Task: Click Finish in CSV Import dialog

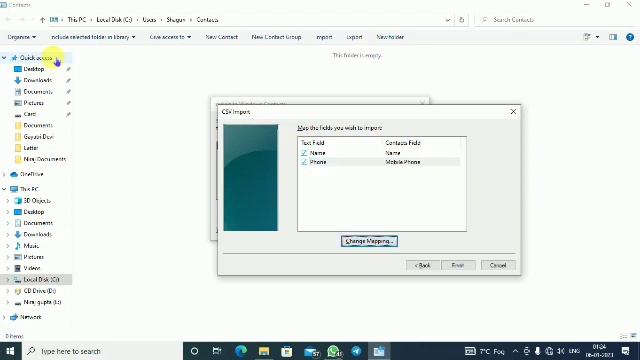Action: (x=458, y=265)
